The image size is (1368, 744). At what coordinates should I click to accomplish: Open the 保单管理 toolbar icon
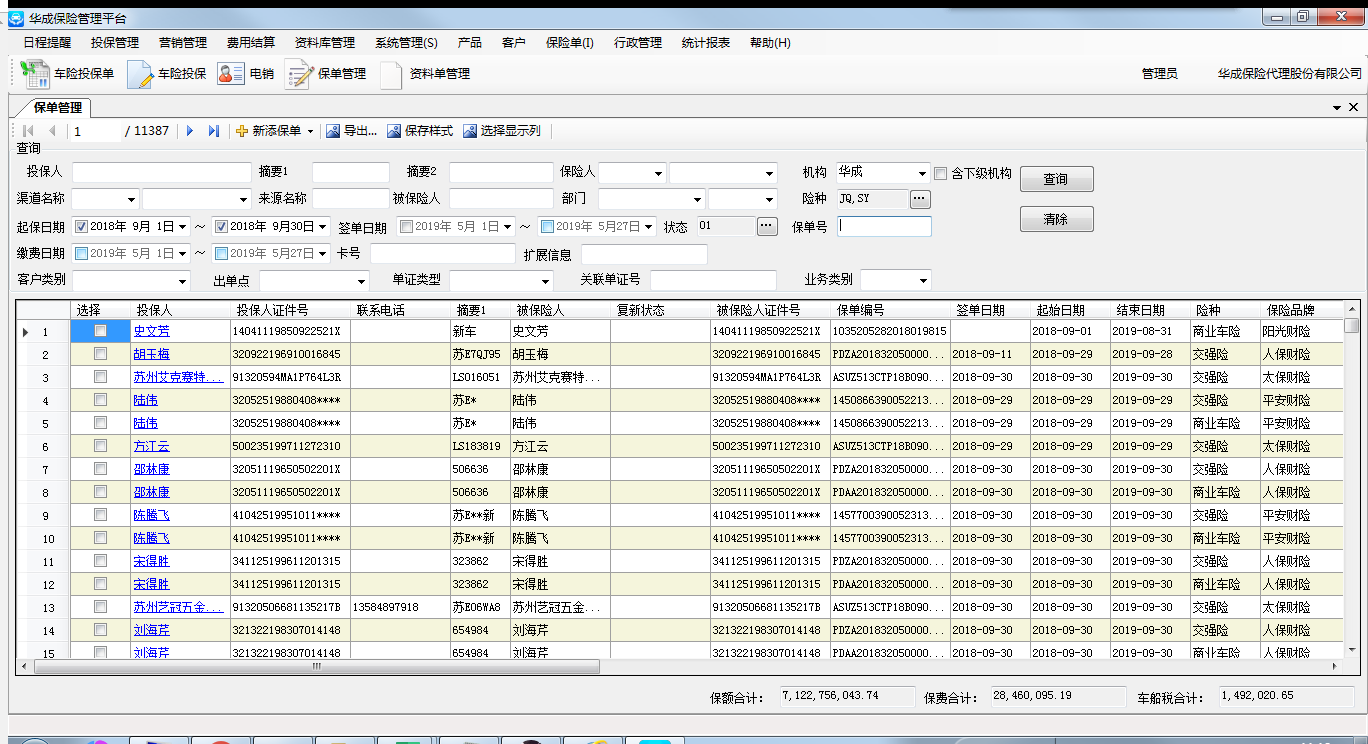click(299, 74)
